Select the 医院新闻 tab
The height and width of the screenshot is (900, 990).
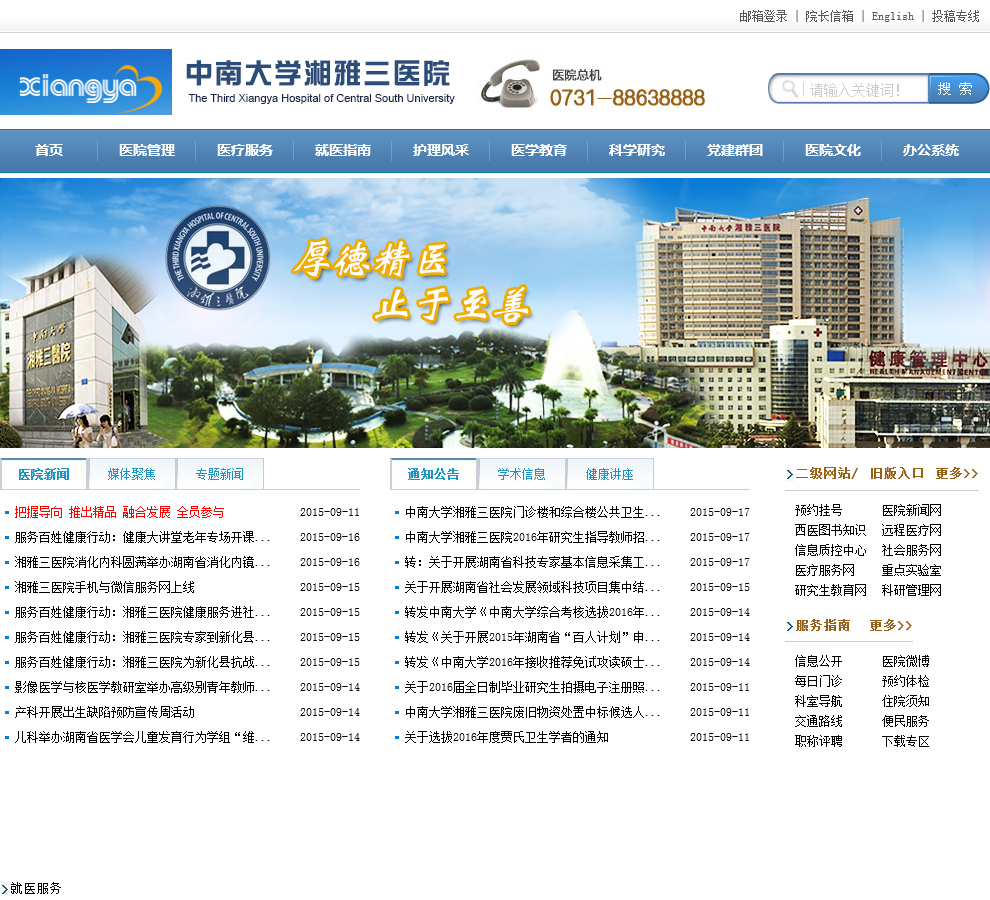pyautogui.click(x=44, y=474)
